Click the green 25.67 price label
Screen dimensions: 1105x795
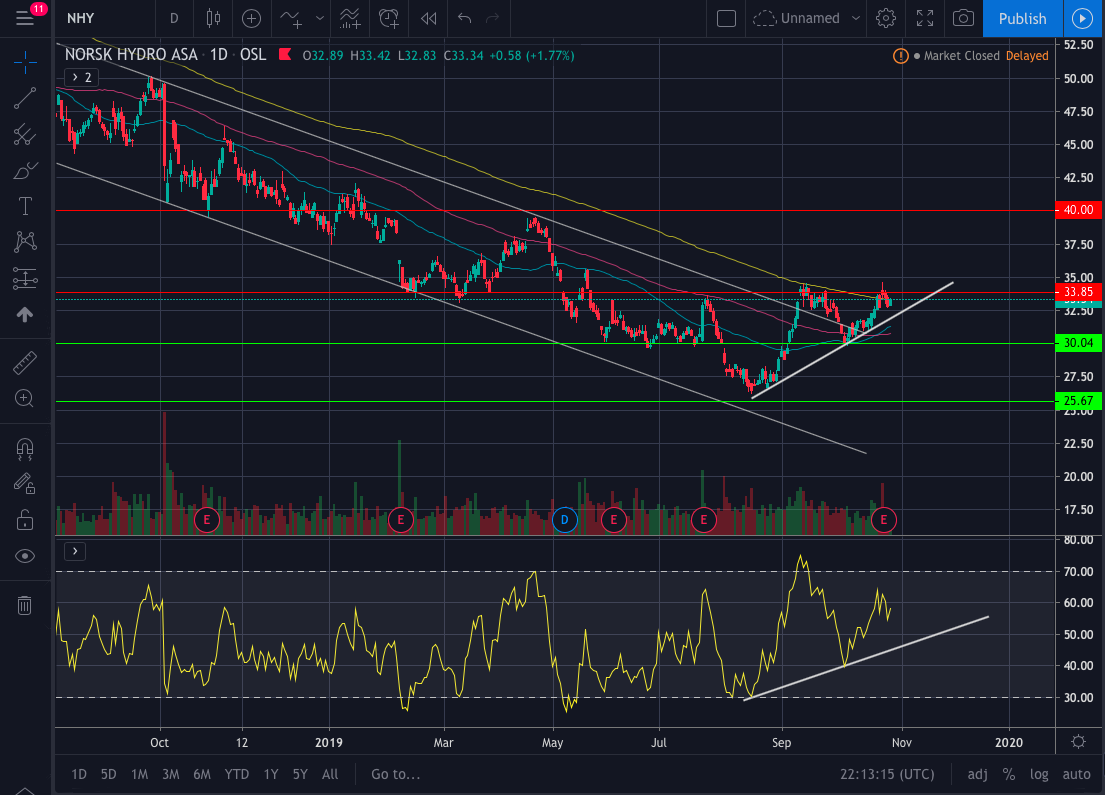pyautogui.click(x=1079, y=401)
